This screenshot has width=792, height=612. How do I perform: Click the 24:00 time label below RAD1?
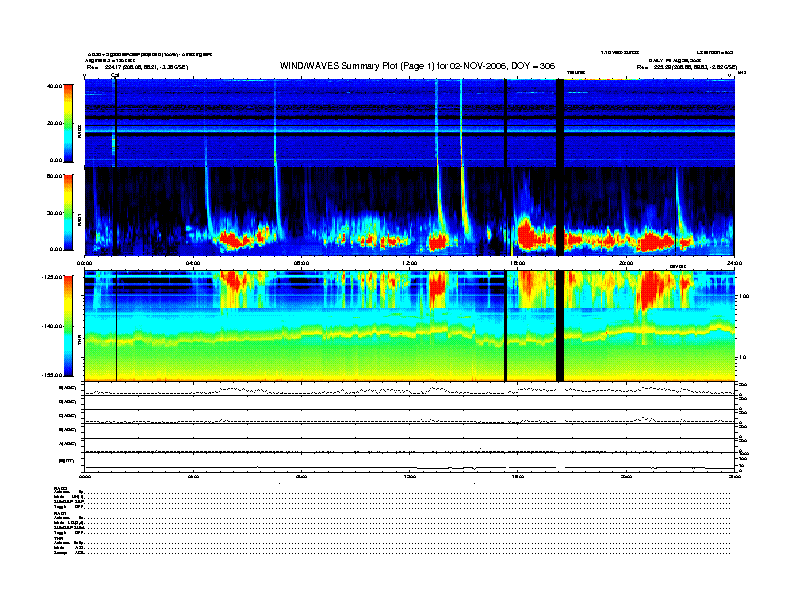click(733, 263)
